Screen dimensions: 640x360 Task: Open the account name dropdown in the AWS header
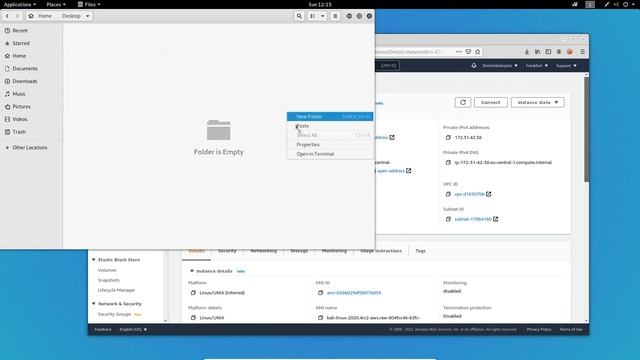pyautogui.click(x=500, y=66)
